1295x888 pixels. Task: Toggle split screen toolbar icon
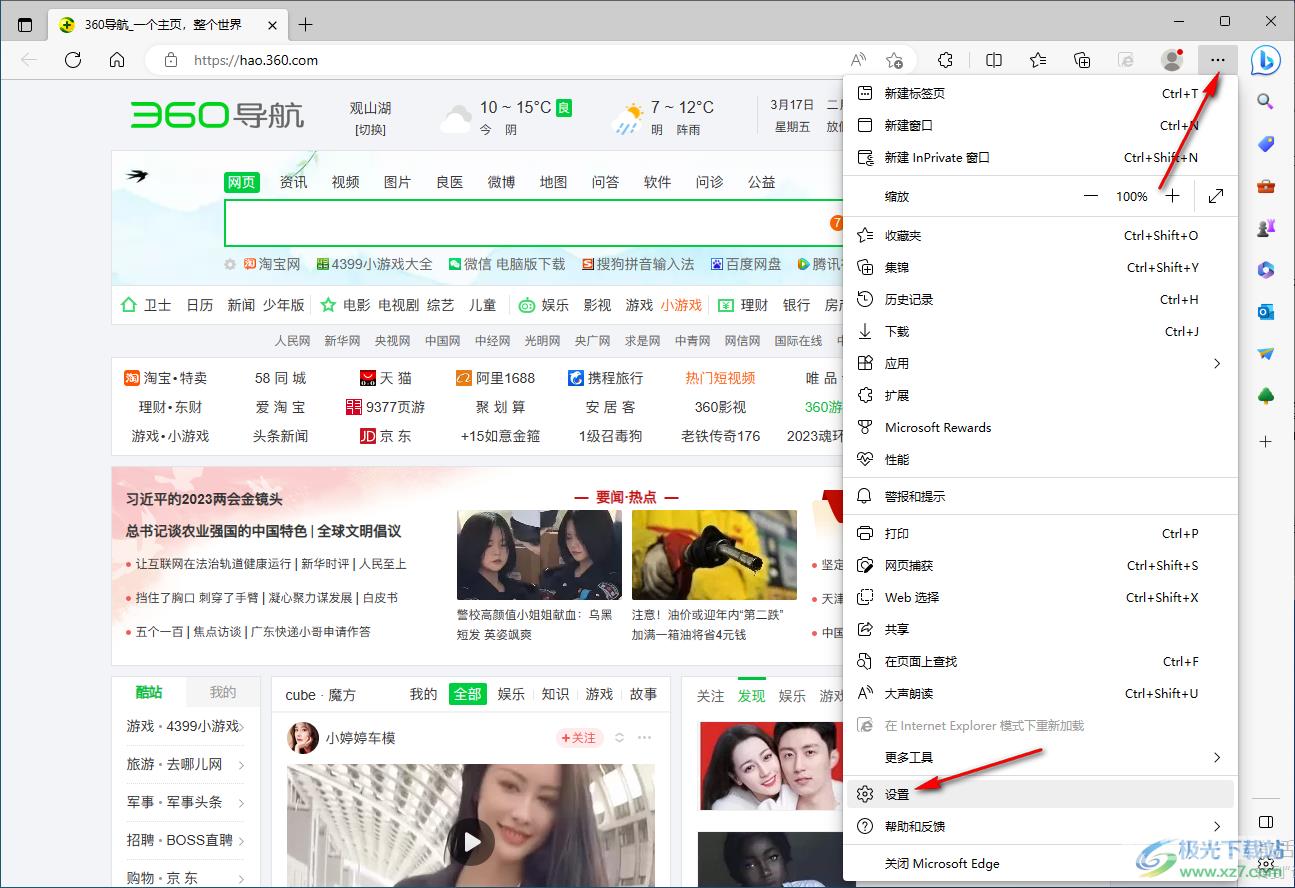pyautogui.click(x=994, y=60)
